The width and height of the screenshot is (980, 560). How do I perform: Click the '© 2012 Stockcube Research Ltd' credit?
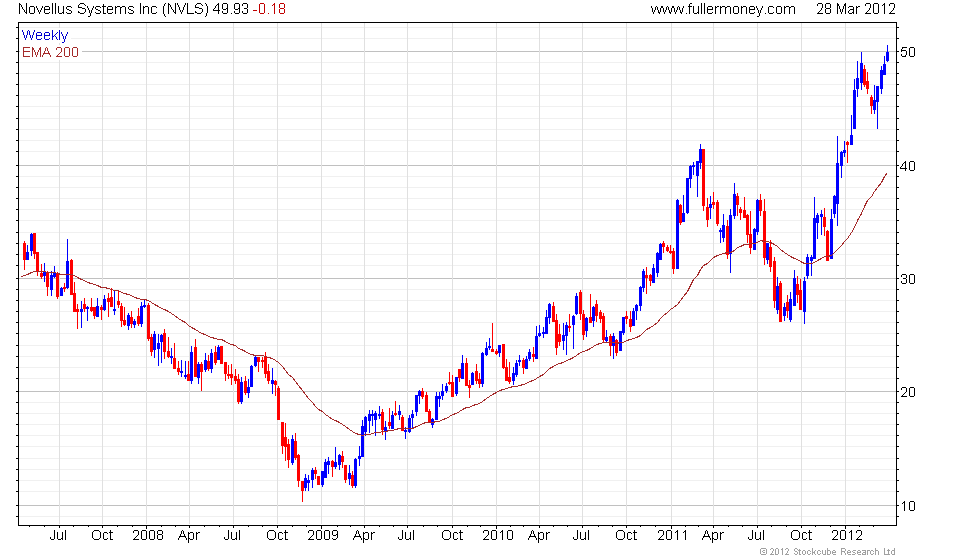point(827,552)
